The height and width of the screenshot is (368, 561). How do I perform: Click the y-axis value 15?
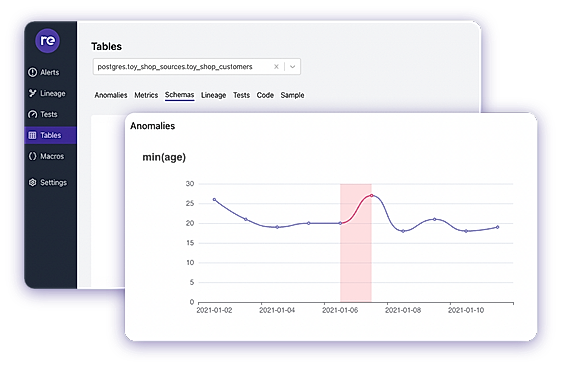pos(190,243)
